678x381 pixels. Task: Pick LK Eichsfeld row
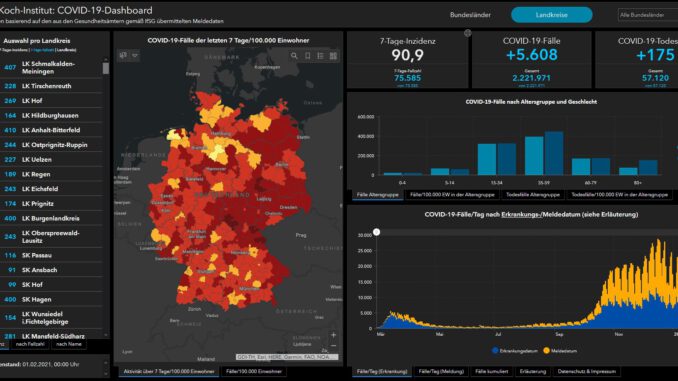click(x=51, y=189)
